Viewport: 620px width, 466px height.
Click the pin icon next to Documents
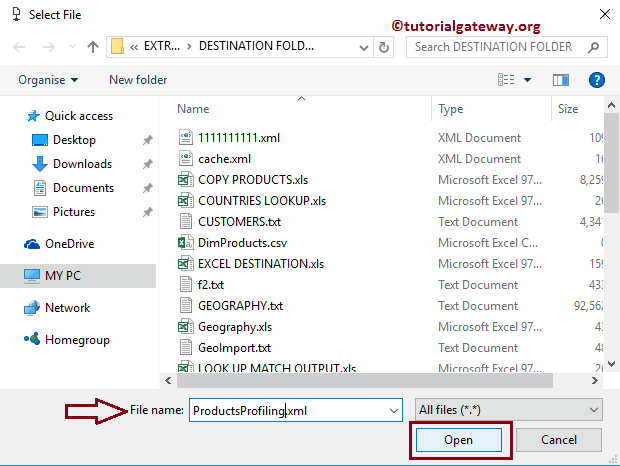(147, 188)
